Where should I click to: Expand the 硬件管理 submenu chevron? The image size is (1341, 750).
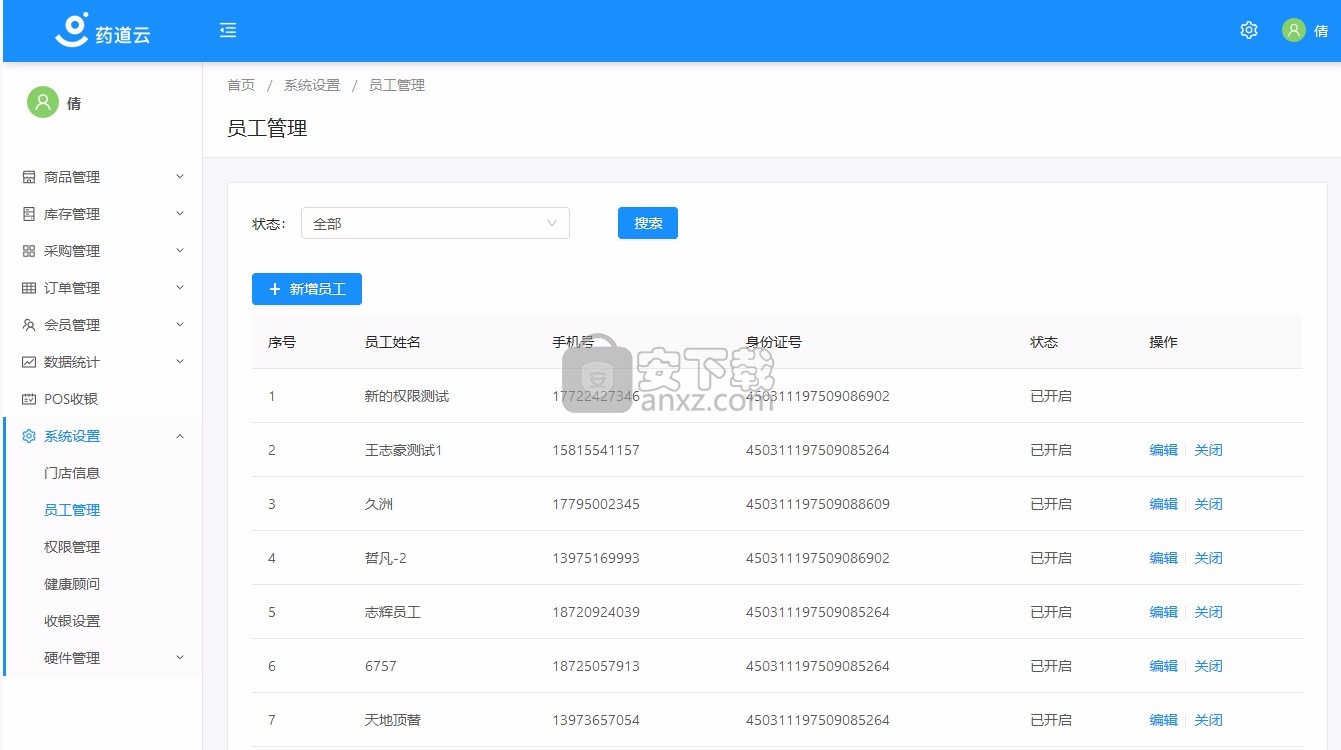[x=180, y=657]
